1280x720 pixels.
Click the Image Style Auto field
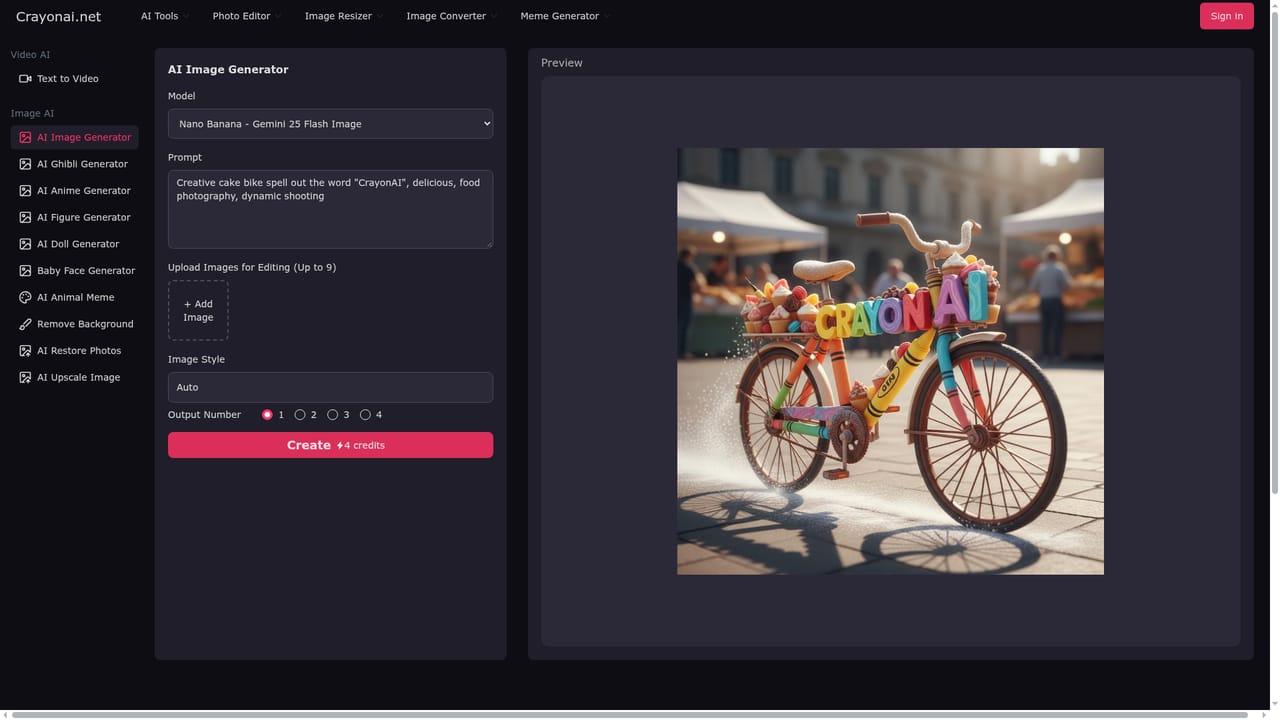point(330,387)
